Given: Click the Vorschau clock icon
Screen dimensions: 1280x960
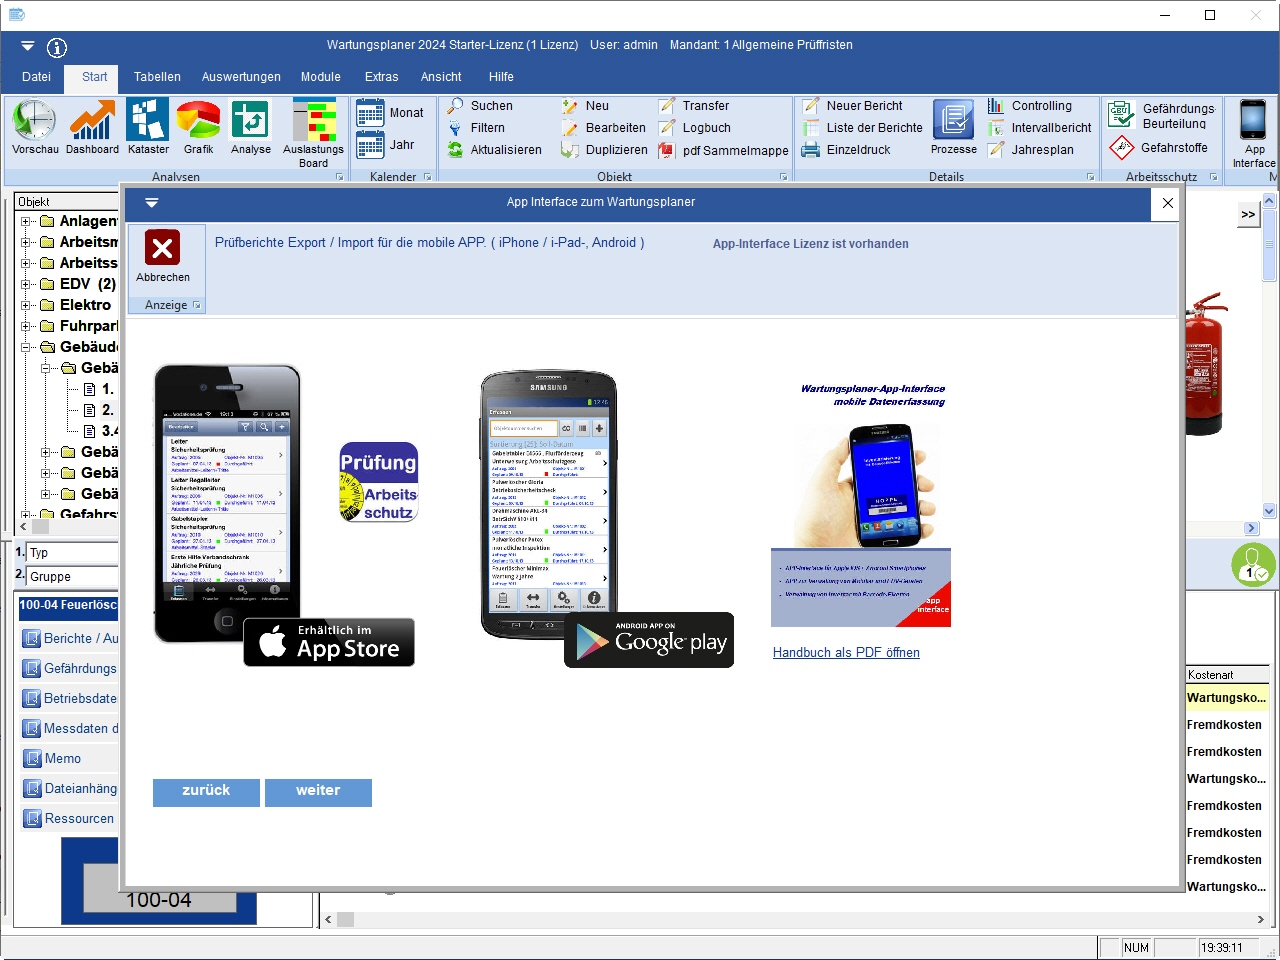Looking at the screenshot, I should tap(34, 120).
